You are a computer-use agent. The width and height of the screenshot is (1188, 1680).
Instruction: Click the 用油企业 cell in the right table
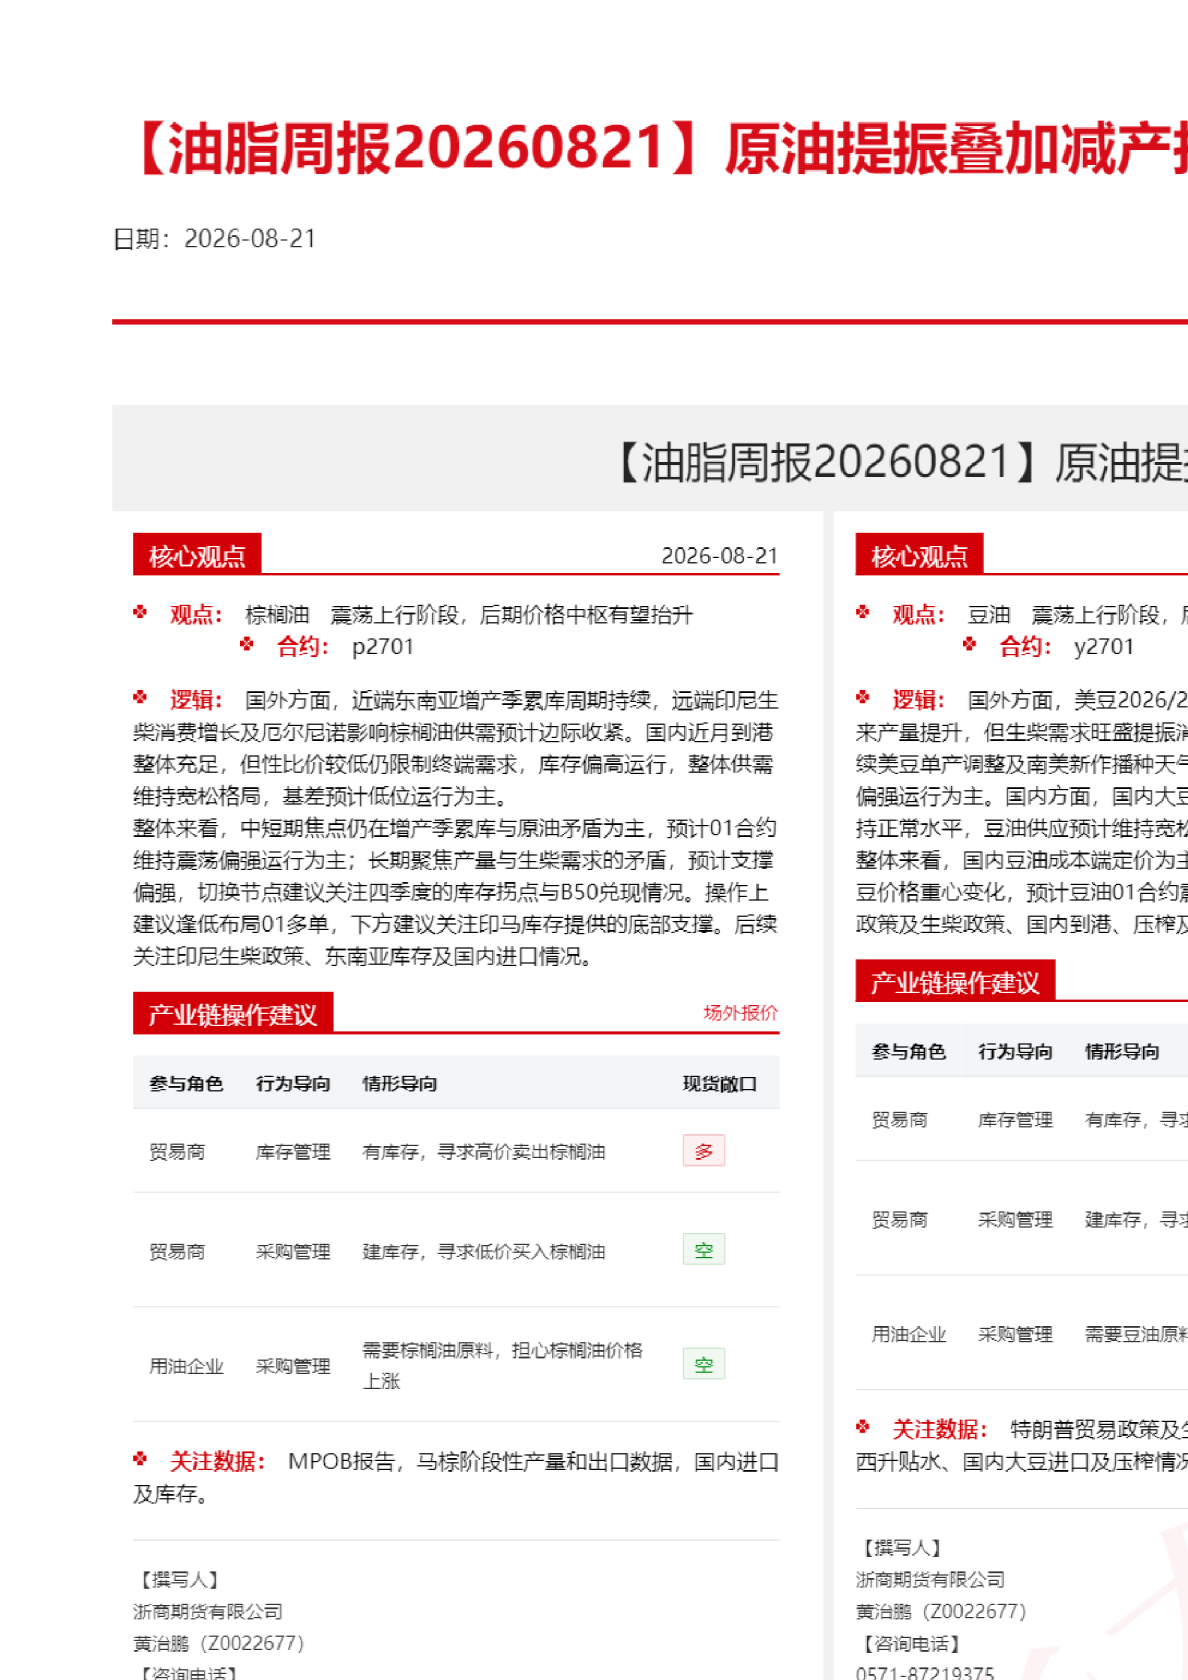click(x=909, y=1334)
